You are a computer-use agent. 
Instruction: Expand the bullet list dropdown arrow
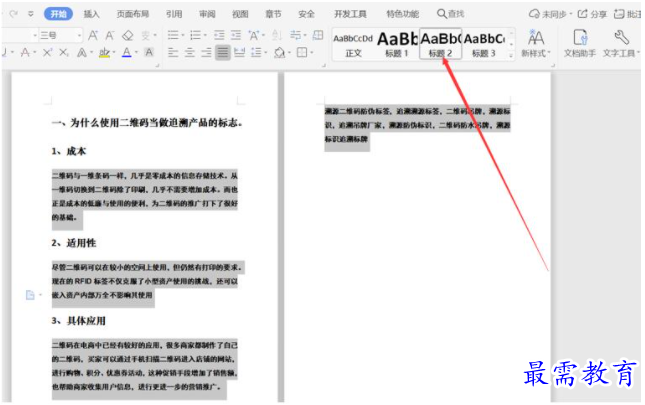pyautogui.click(x=183, y=35)
